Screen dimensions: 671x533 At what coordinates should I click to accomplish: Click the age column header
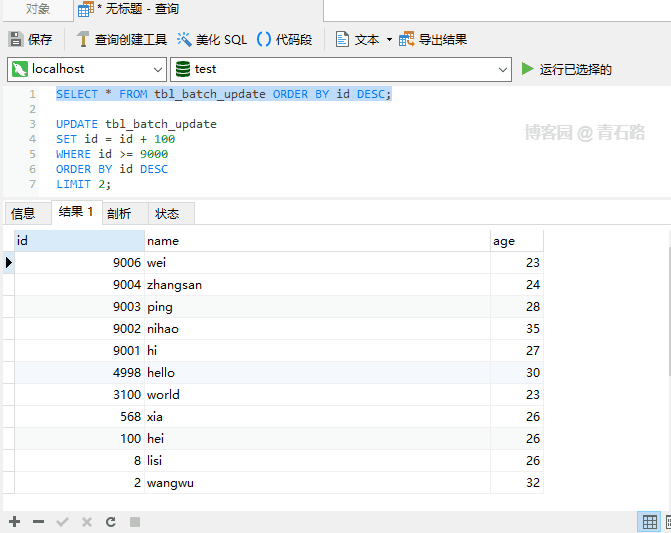(517, 241)
